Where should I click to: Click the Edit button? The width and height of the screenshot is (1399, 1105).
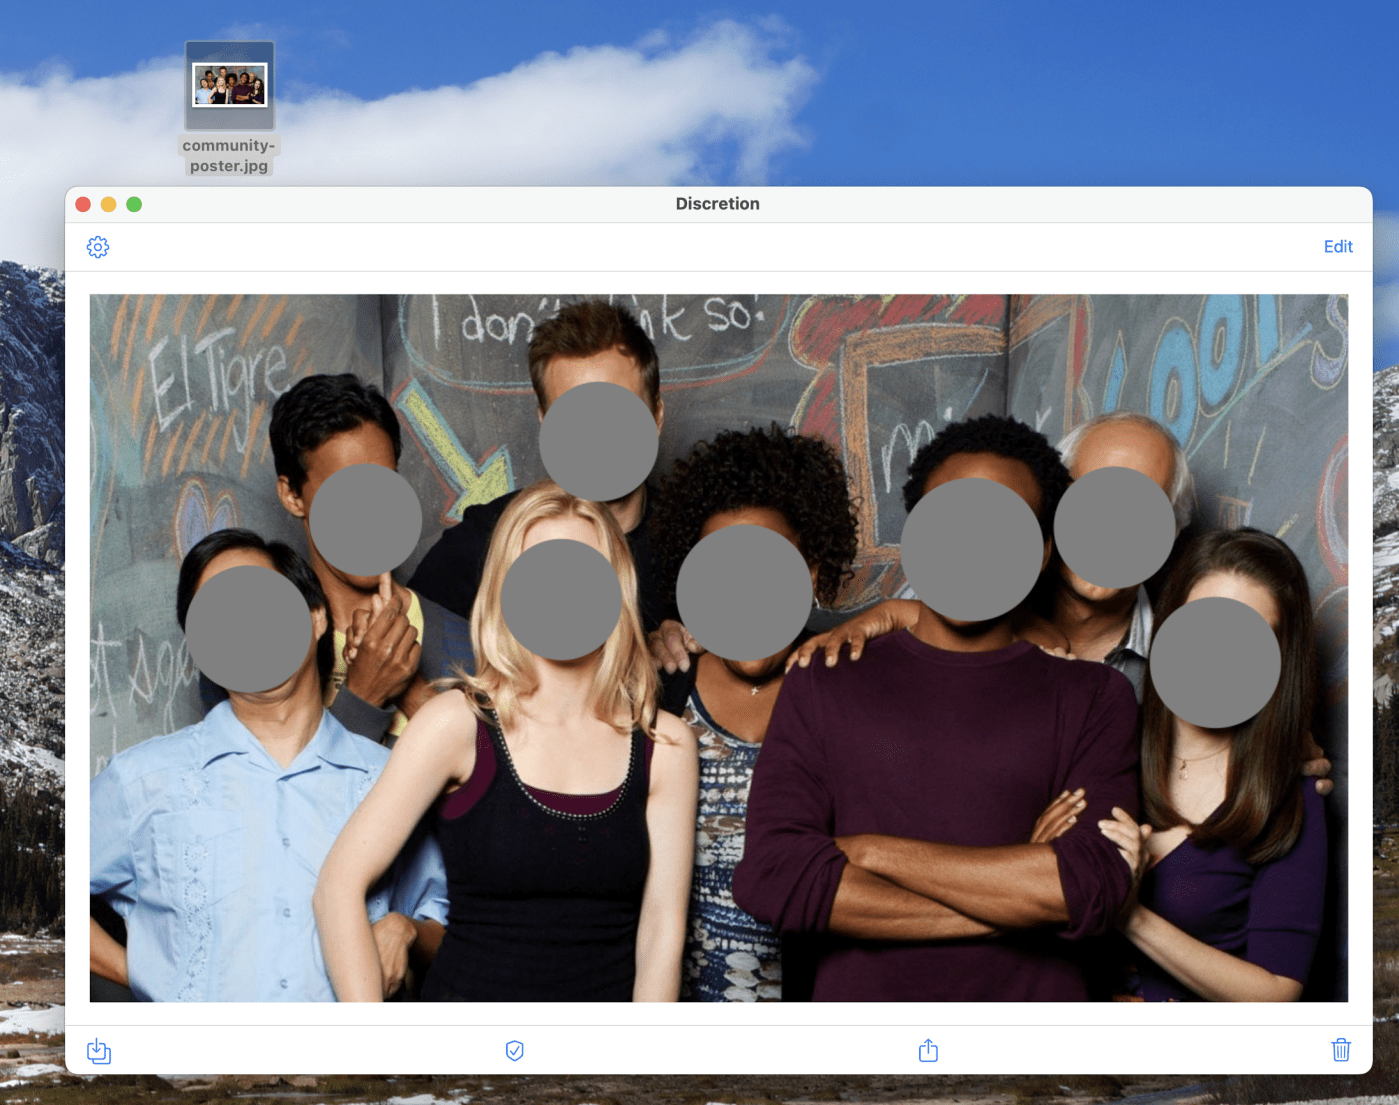coord(1337,247)
